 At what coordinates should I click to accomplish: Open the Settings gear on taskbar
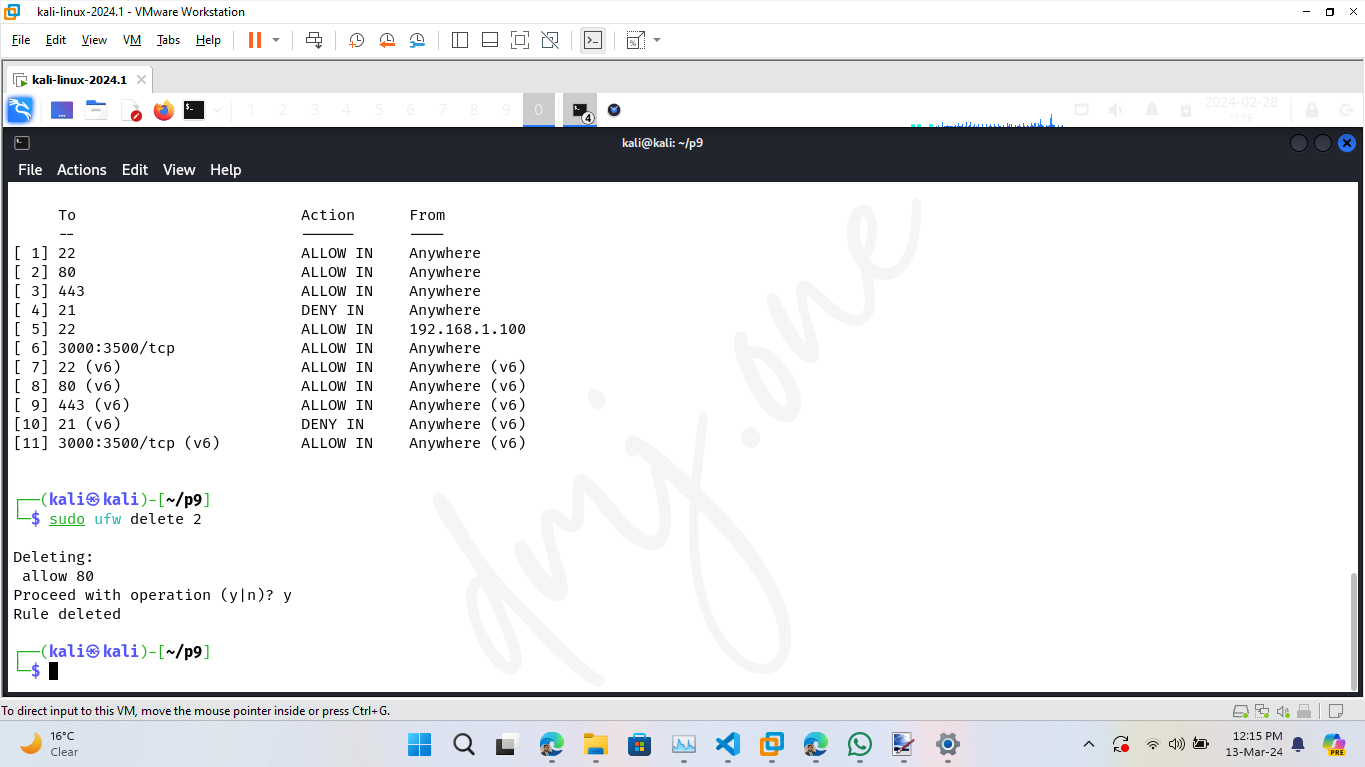click(948, 744)
